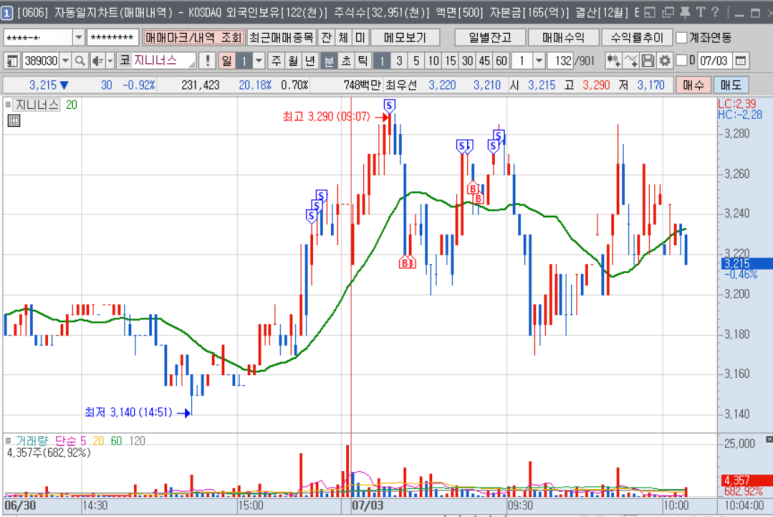The width and height of the screenshot is (773, 517).
Task: Select the 30 minute interval button
Action: [x=467, y=61]
